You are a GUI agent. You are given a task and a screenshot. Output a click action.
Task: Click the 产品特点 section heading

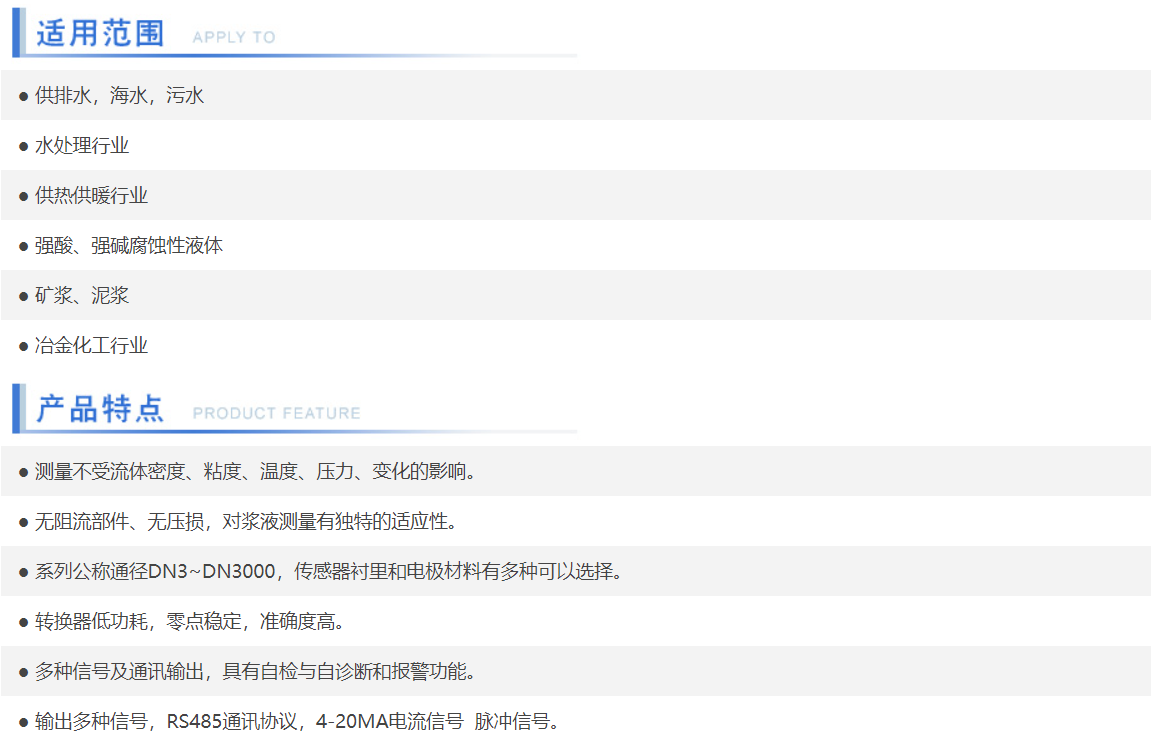(x=100, y=409)
